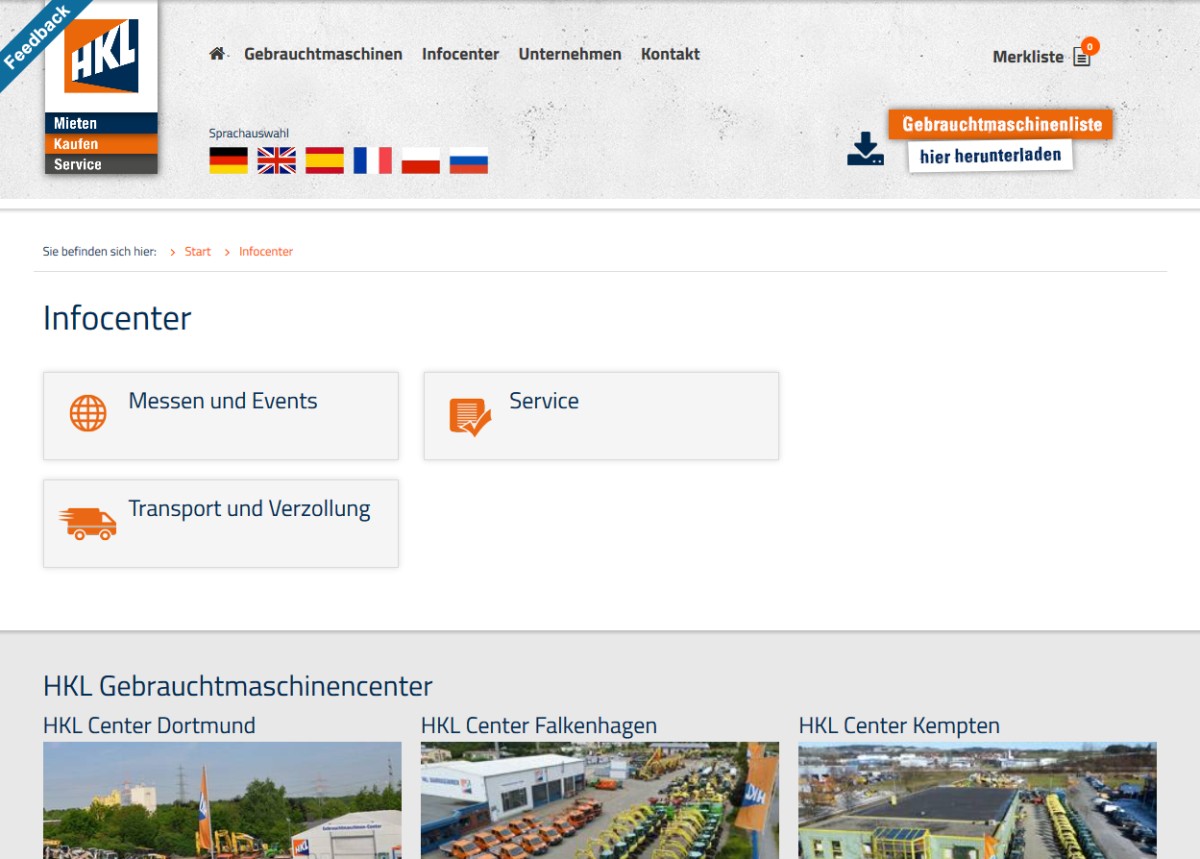Open the Kontakt menu item
Screen dimensions: 1200x859
tap(670, 54)
